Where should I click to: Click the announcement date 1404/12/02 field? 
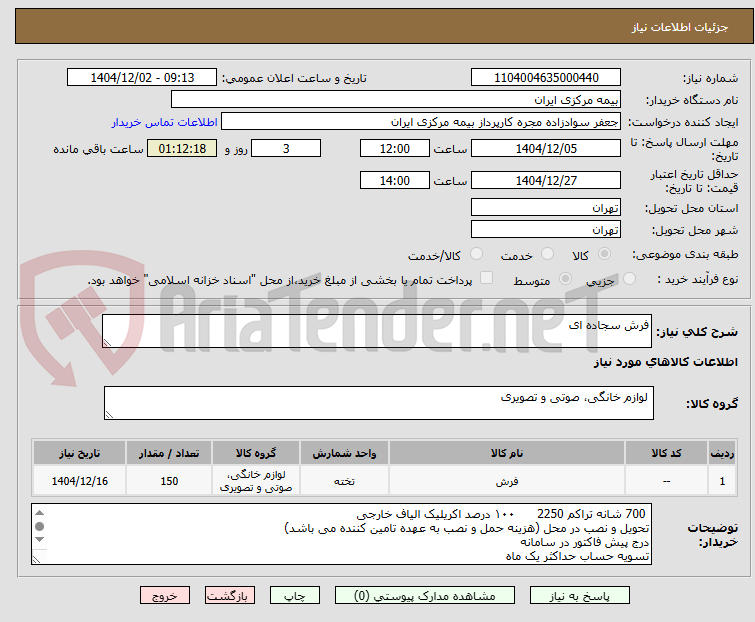pyautogui.click(x=142, y=78)
